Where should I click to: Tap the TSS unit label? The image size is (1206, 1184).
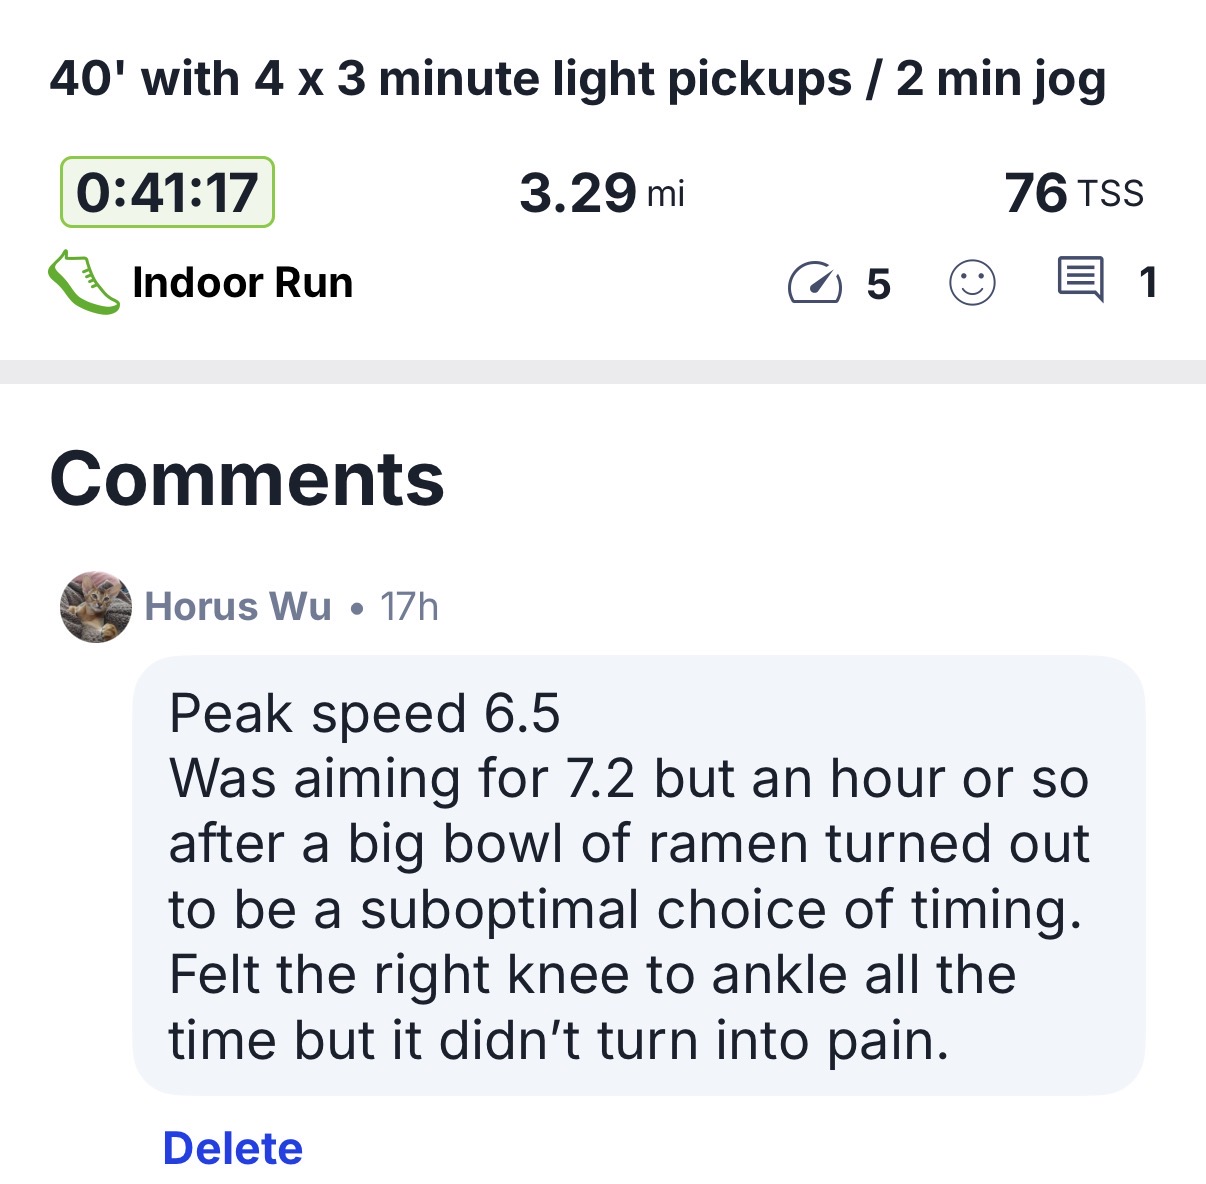tap(1110, 193)
